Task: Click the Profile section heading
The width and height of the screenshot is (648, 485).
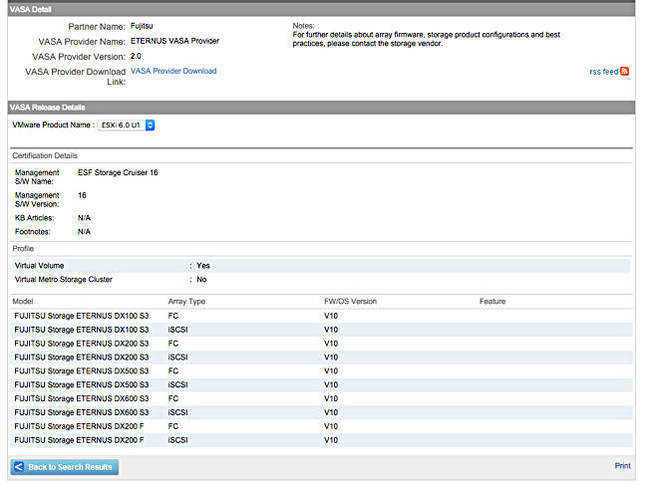Action: pos(23,249)
